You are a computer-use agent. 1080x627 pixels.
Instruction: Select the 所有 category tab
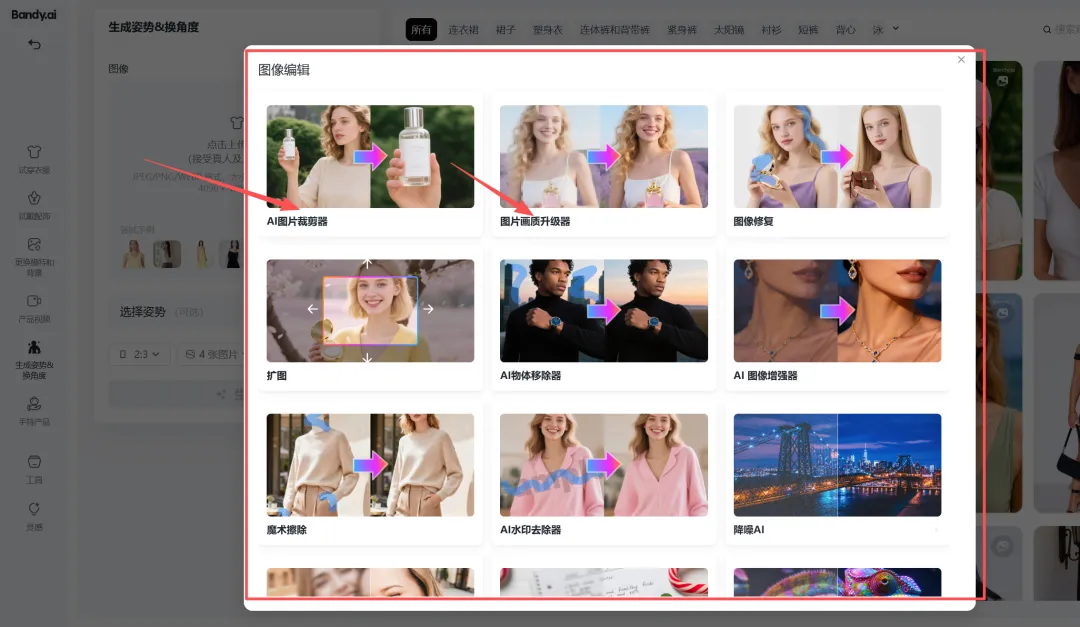point(421,30)
